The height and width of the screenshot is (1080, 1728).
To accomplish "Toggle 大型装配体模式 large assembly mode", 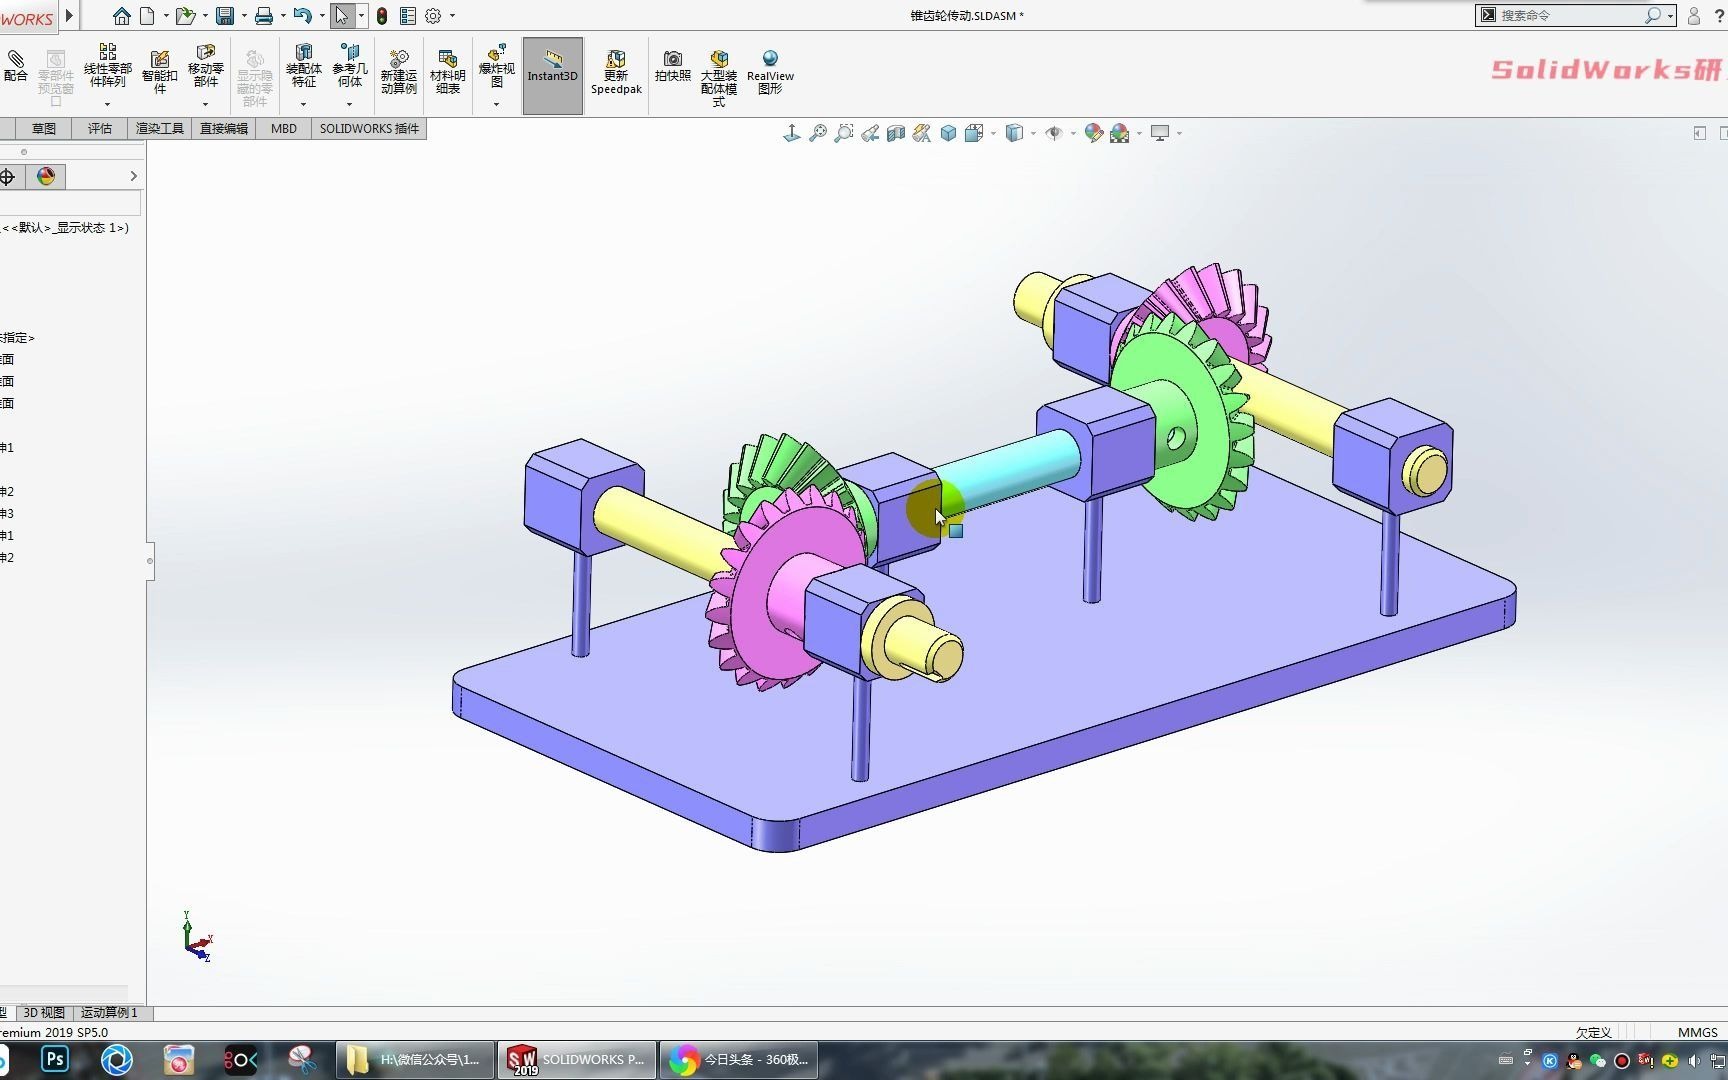I will [x=718, y=77].
